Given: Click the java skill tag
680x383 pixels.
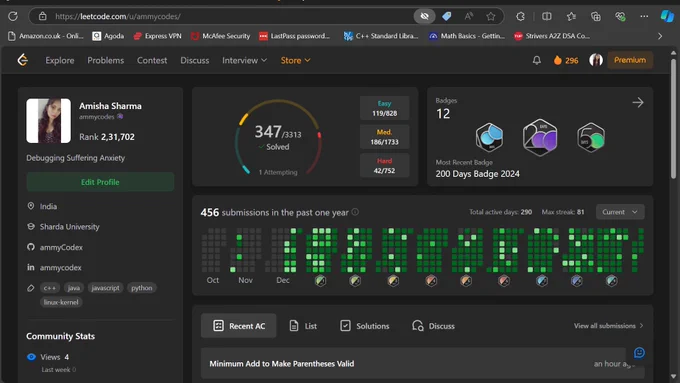Looking at the screenshot, I should point(74,288).
